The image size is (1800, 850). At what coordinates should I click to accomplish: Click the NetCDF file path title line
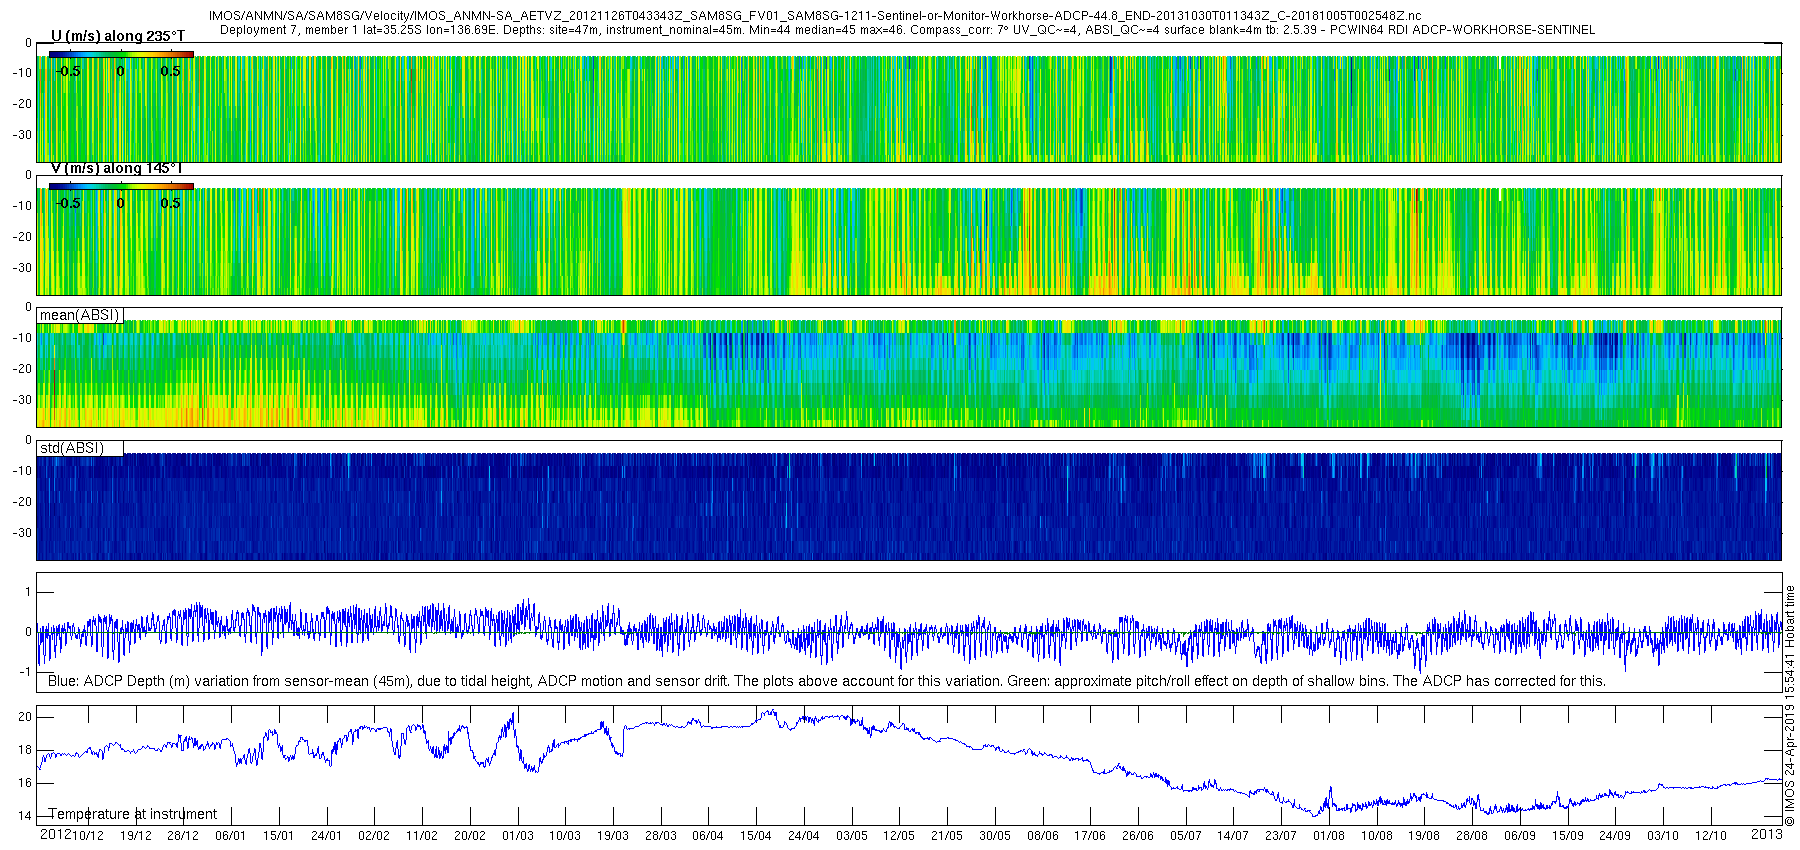pyautogui.click(x=815, y=16)
